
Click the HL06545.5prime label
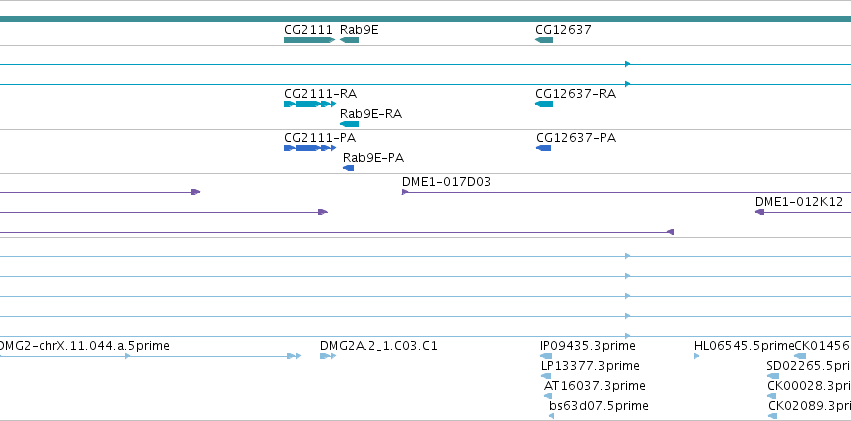pos(744,346)
